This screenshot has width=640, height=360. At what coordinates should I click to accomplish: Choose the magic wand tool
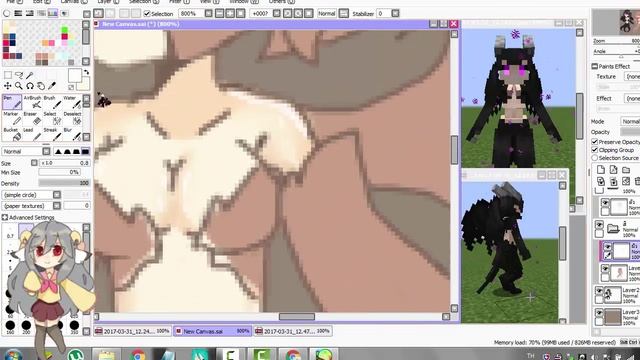[x=30, y=75]
